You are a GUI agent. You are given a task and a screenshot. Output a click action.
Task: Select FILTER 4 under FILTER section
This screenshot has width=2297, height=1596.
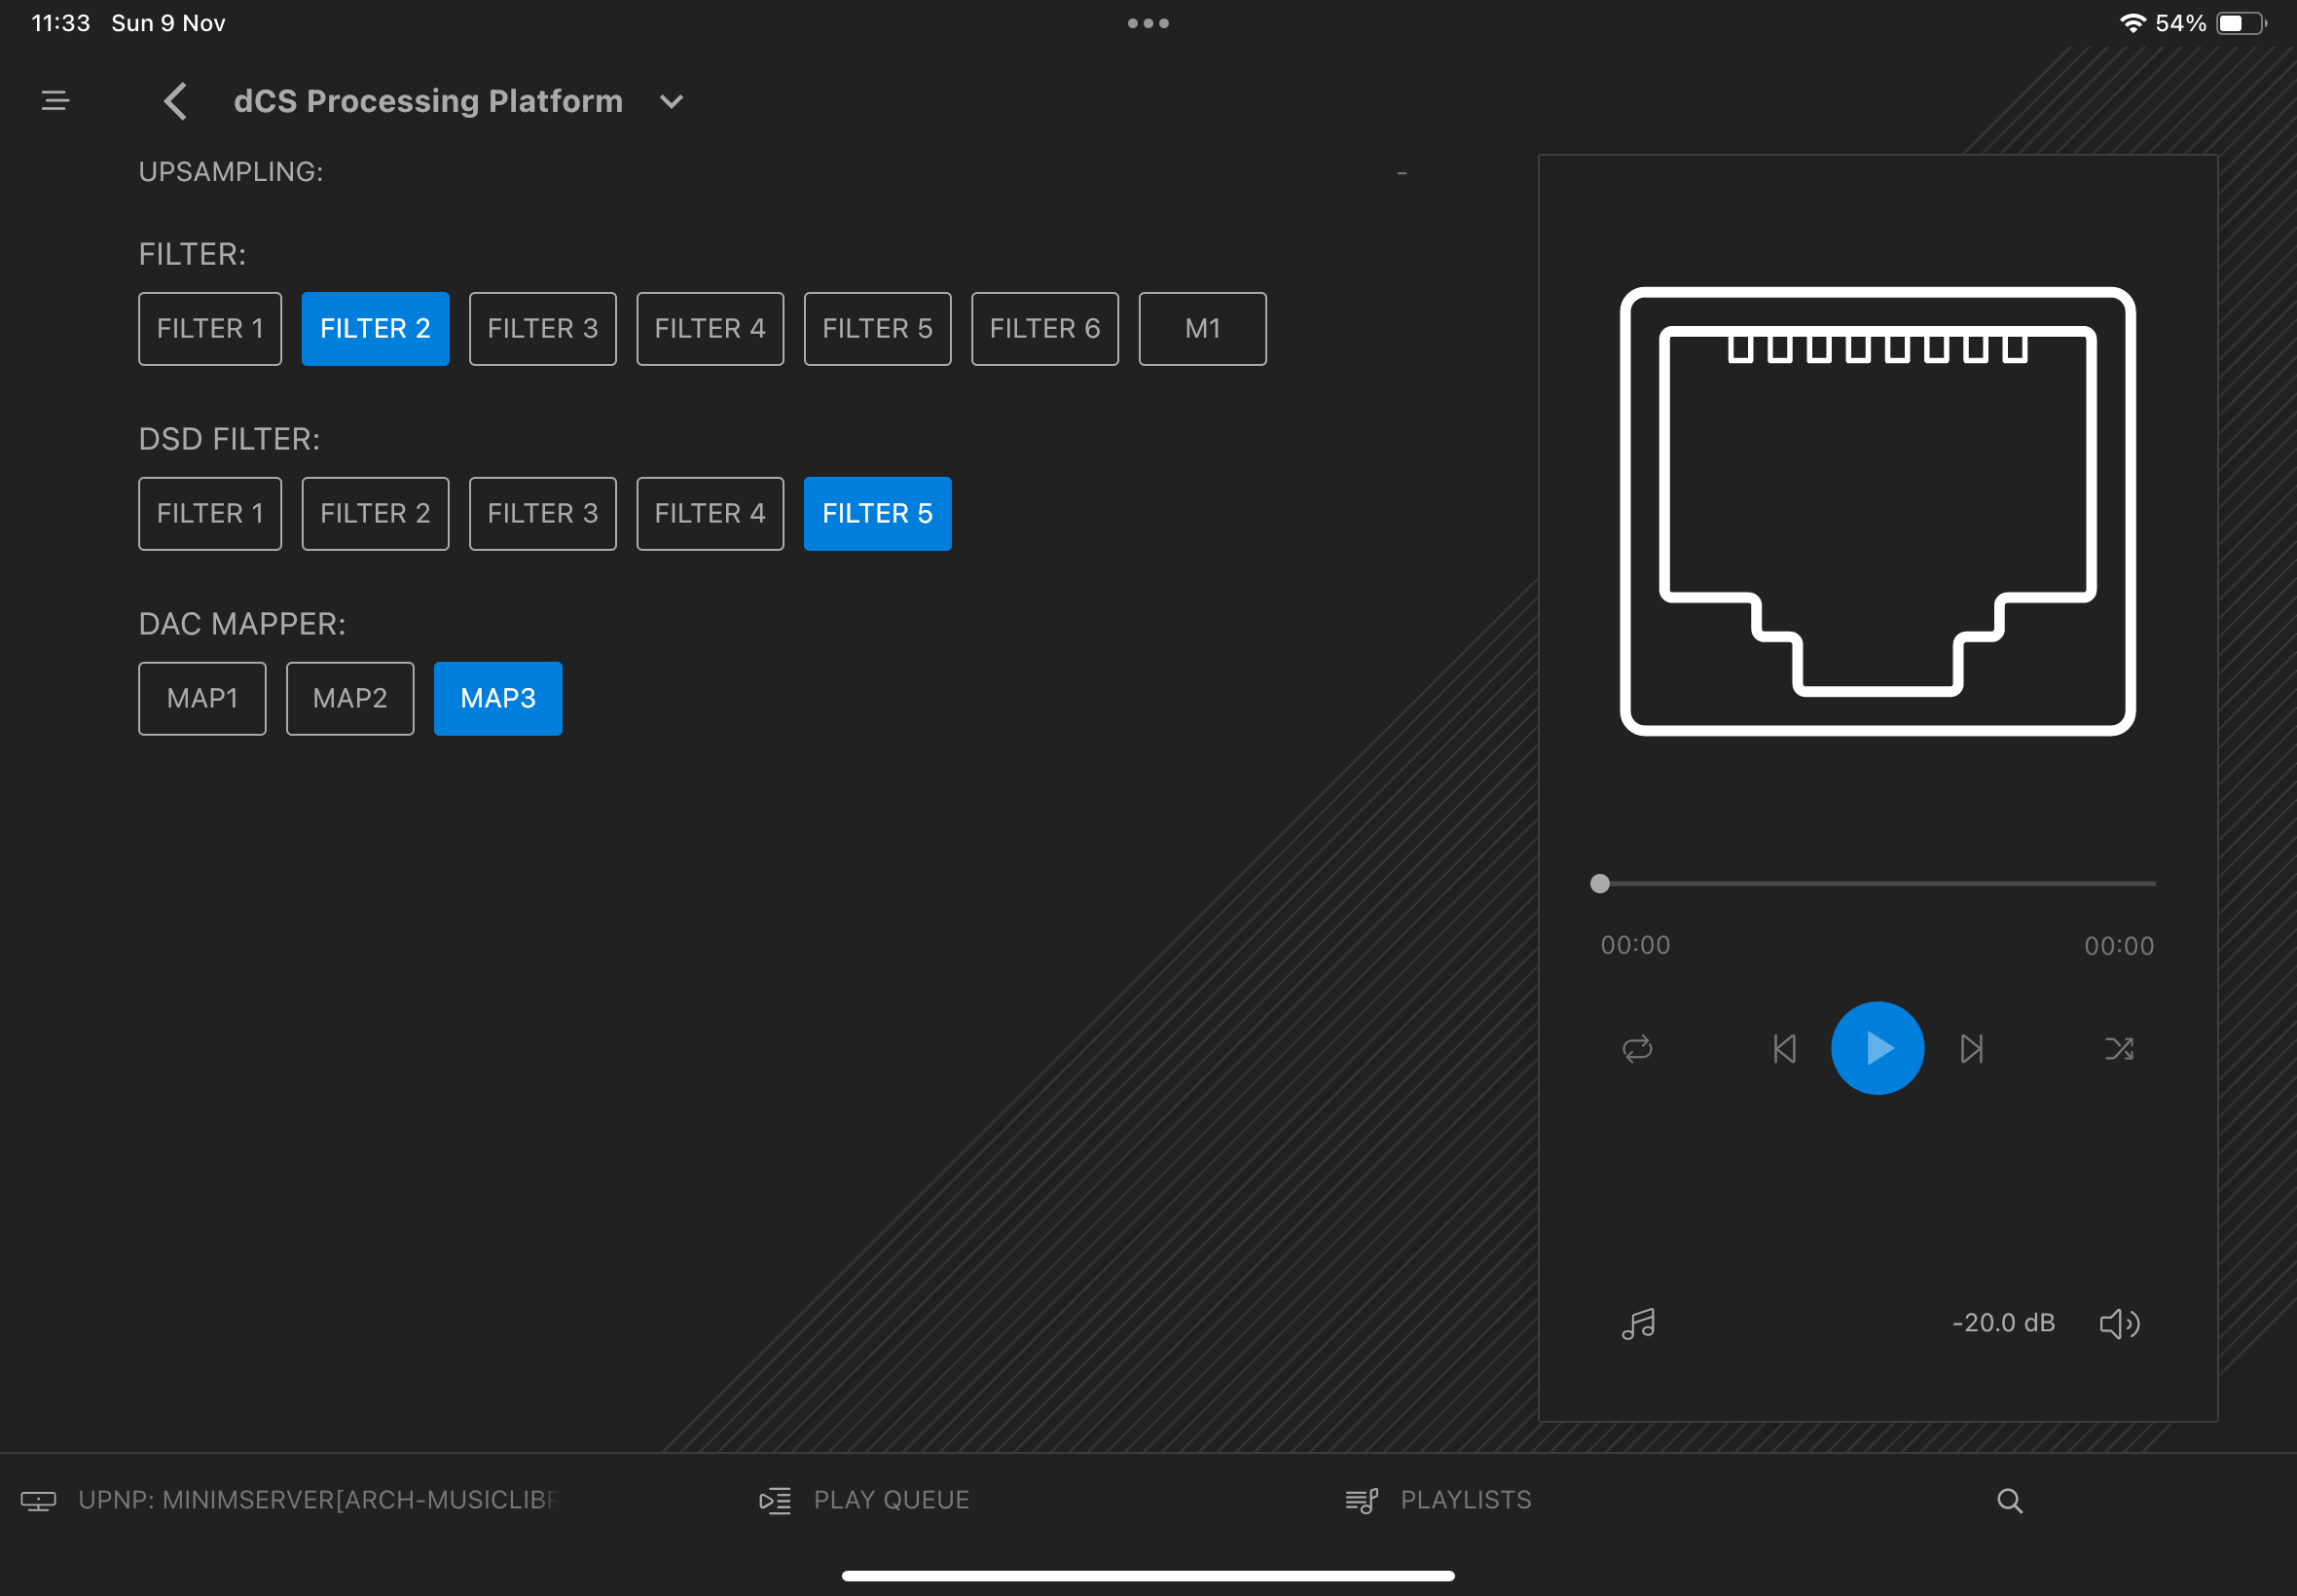(709, 329)
